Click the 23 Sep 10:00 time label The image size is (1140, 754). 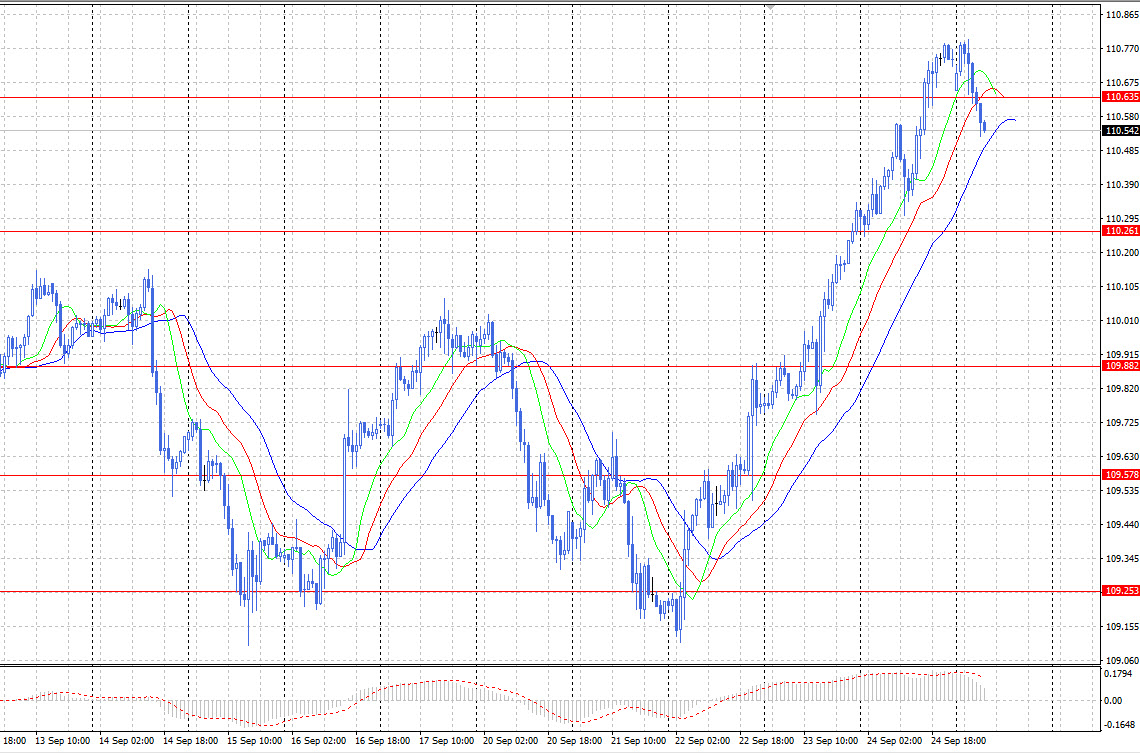point(830,740)
